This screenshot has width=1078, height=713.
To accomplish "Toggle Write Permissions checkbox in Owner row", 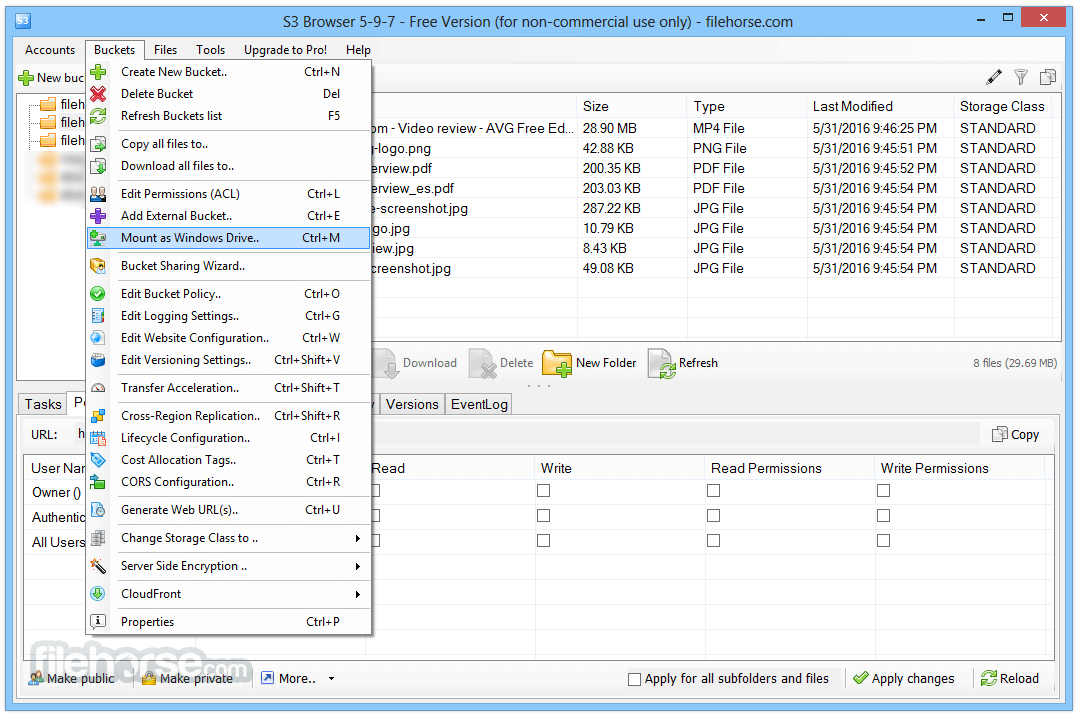I will pos(883,490).
